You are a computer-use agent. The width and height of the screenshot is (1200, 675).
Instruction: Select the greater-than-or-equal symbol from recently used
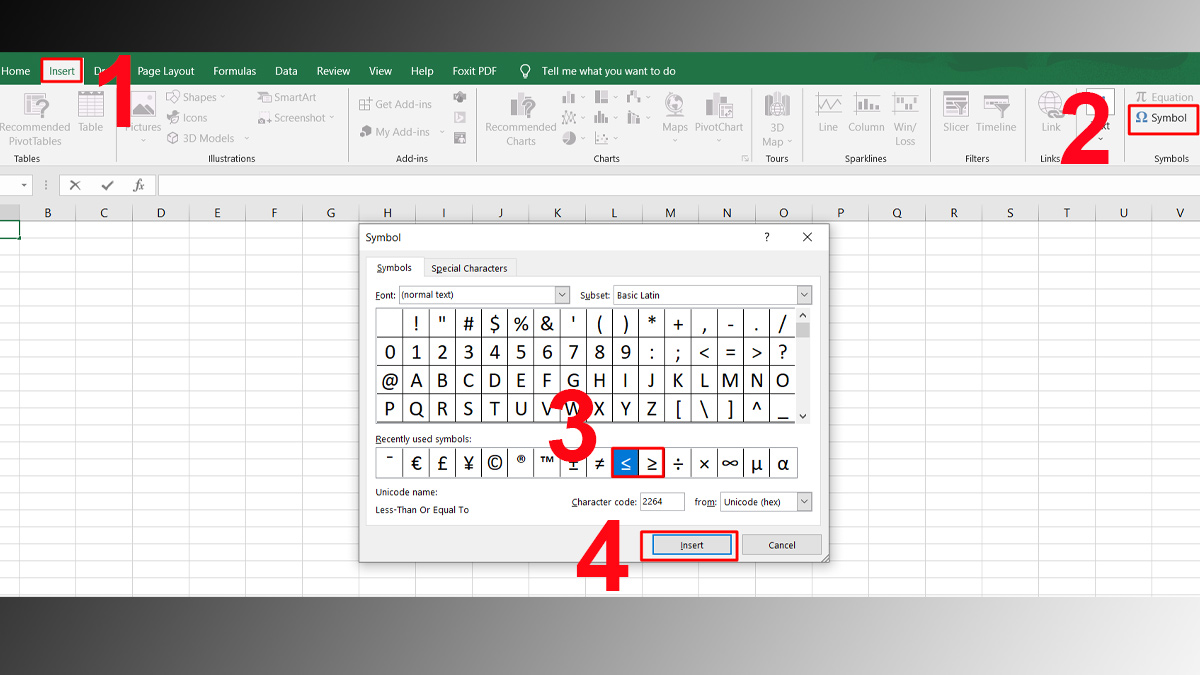(x=651, y=462)
